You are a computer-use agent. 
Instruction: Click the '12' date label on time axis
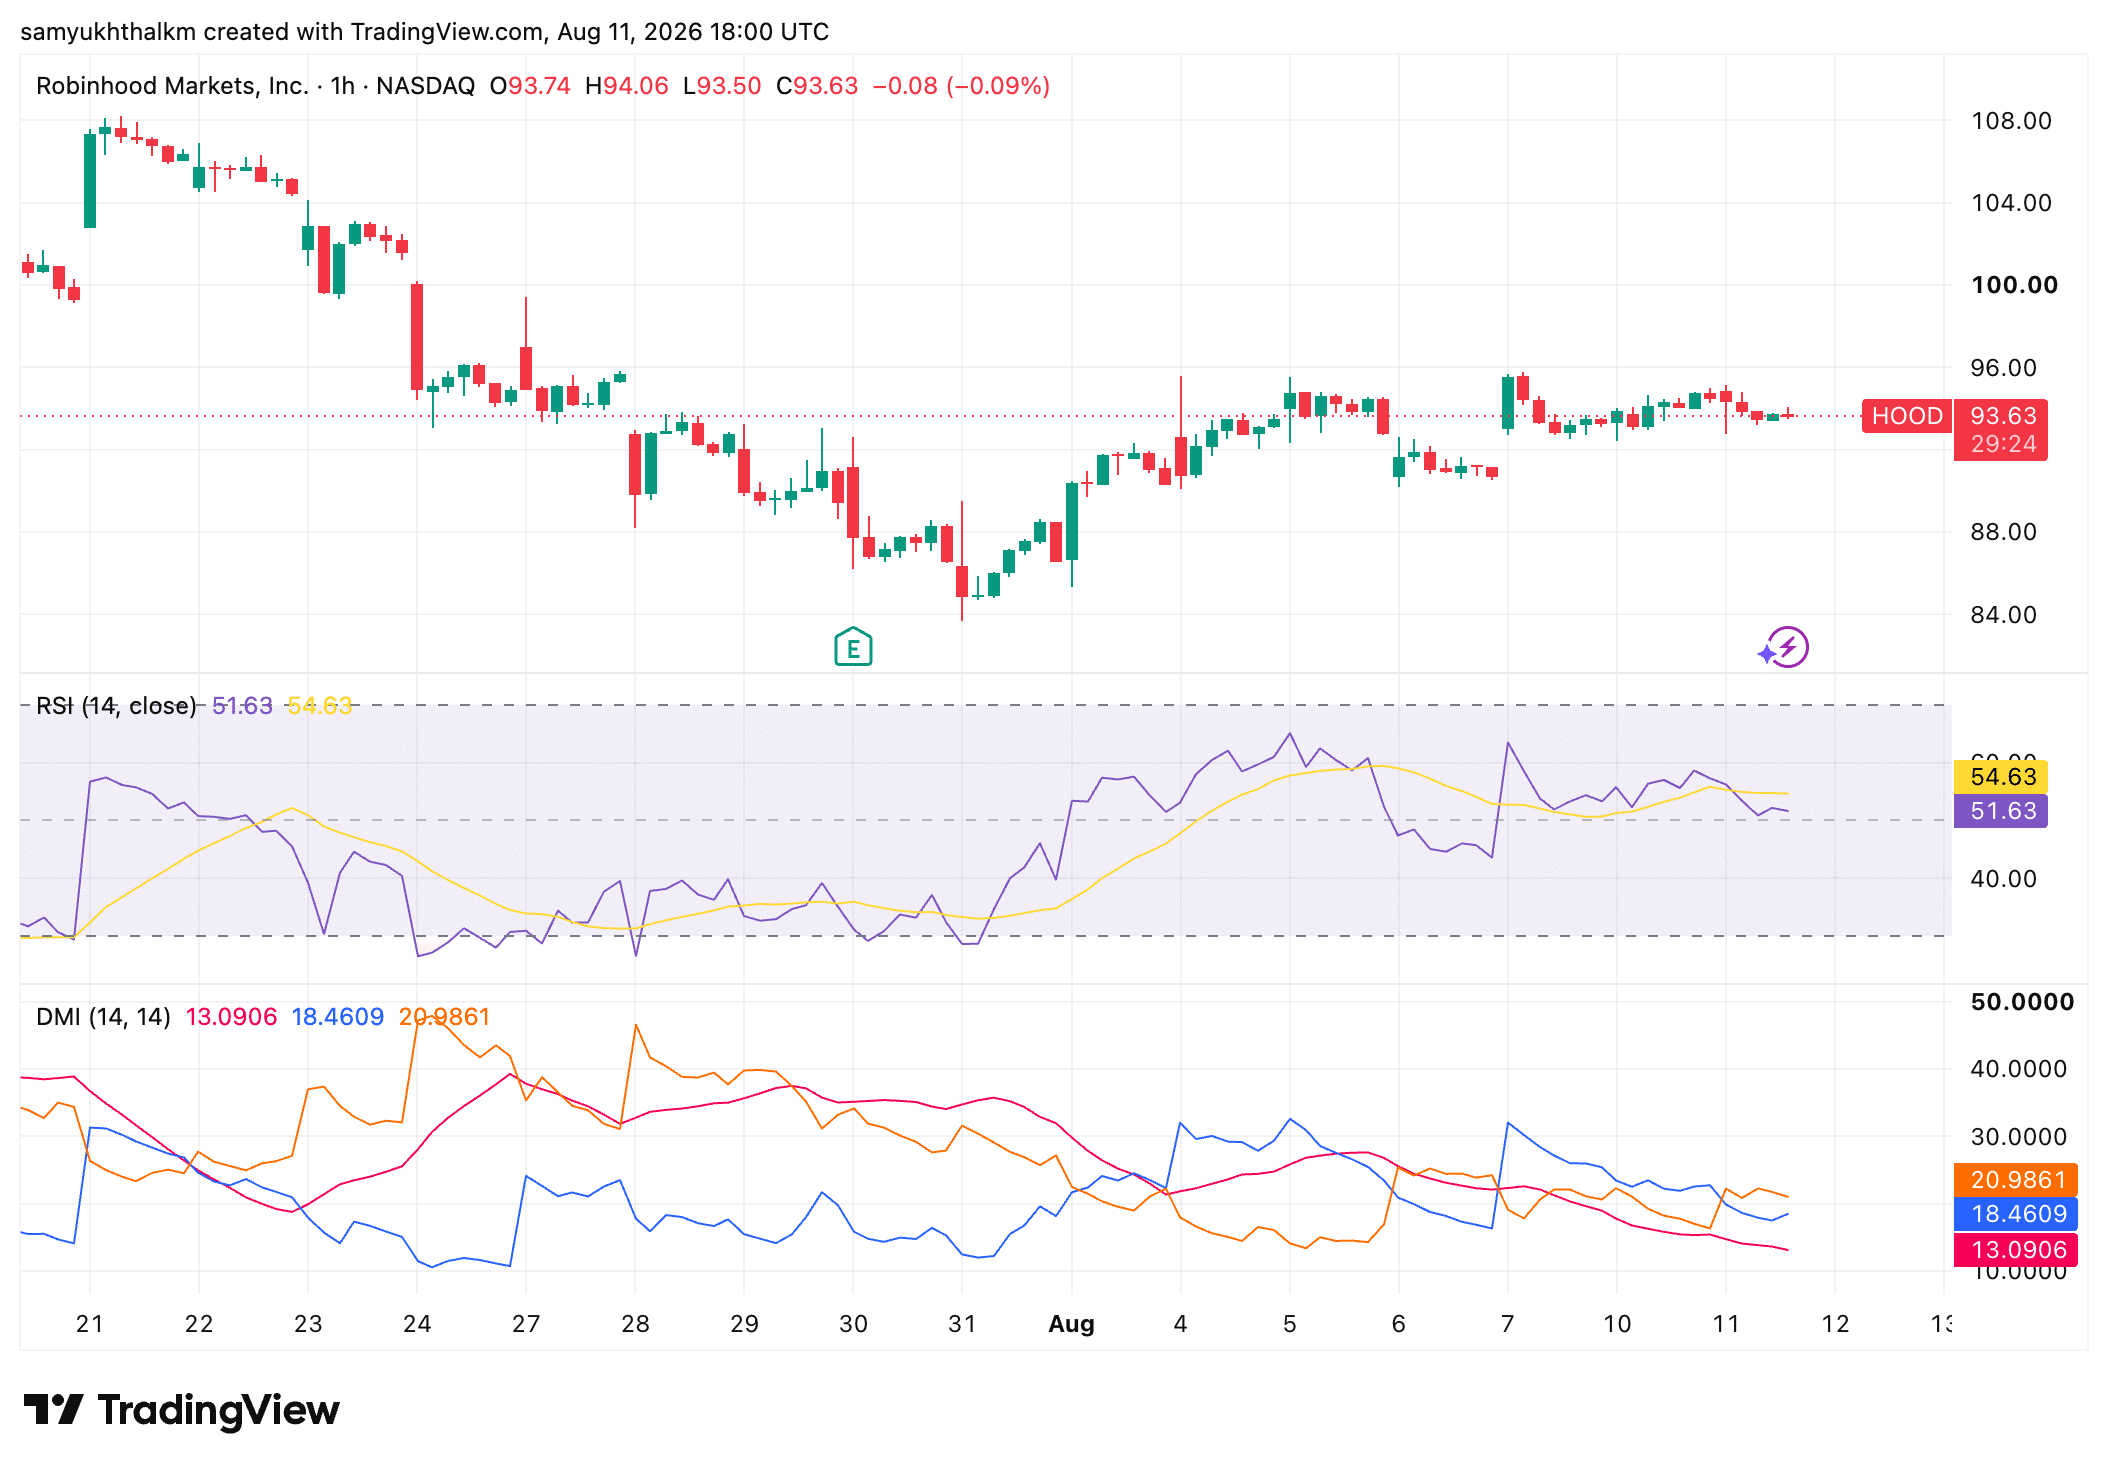click(1835, 1324)
